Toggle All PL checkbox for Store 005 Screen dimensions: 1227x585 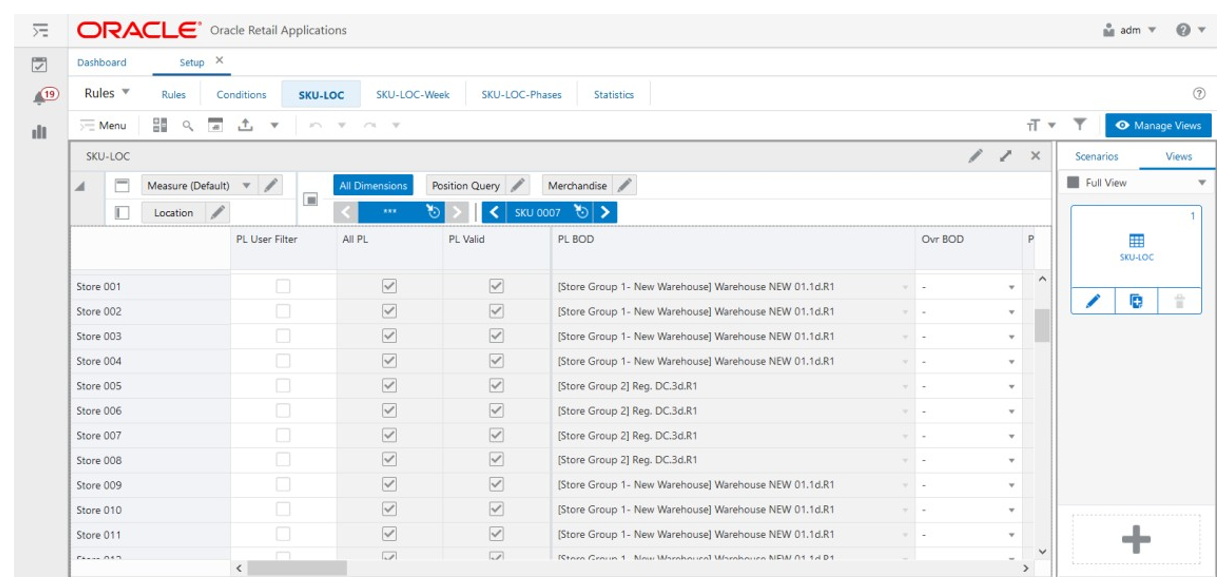[391, 386]
